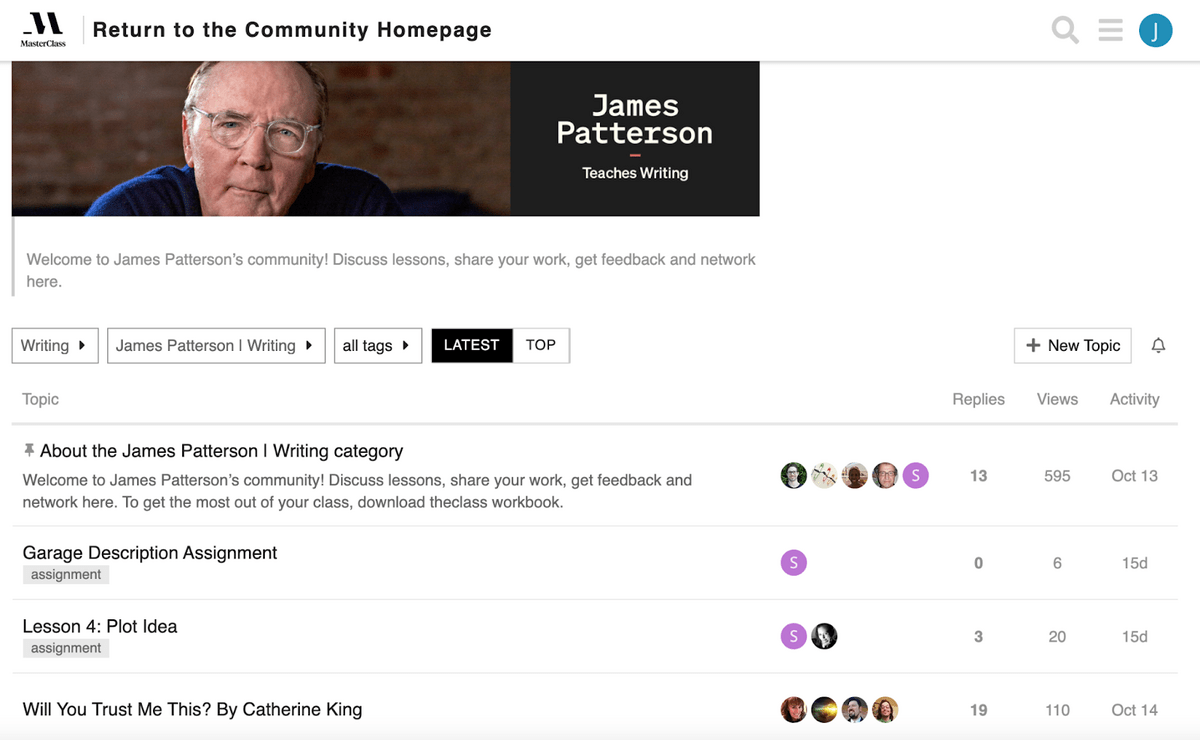This screenshot has height=740, width=1200.
Task: Click second avatar in Will You Trust row
Action: click(824, 710)
